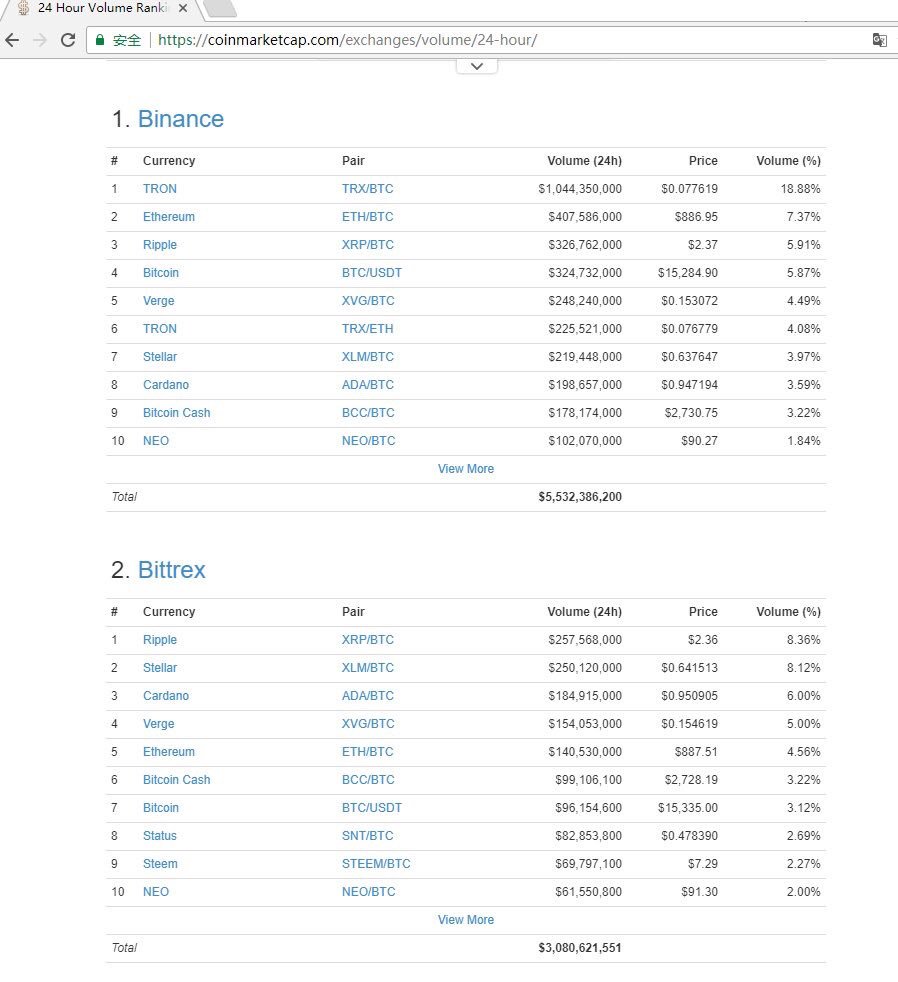
Task: Open Bitcoin link in Bittrex table
Action: tap(161, 808)
